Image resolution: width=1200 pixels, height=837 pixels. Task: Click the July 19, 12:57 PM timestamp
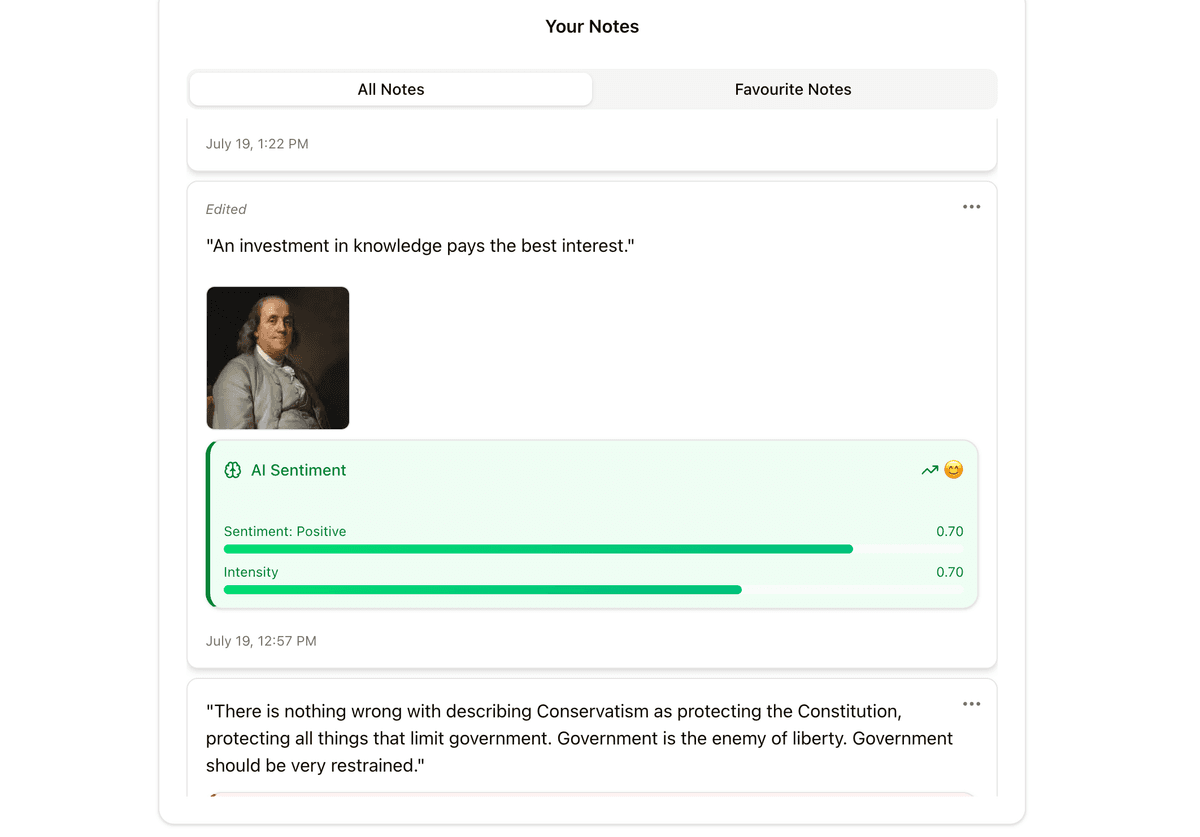[x=261, y=640]
